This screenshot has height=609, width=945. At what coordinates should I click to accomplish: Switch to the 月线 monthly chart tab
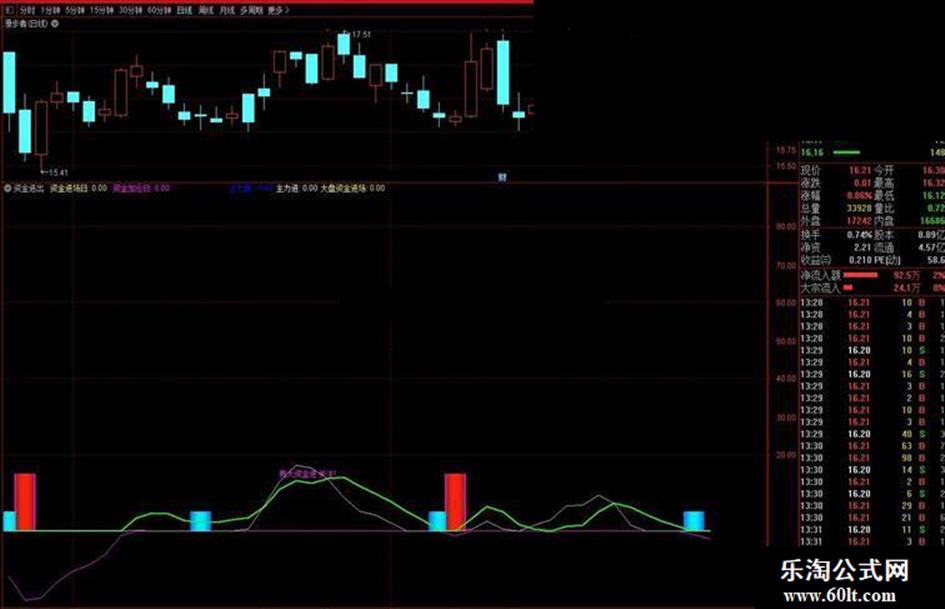(227, 11)
